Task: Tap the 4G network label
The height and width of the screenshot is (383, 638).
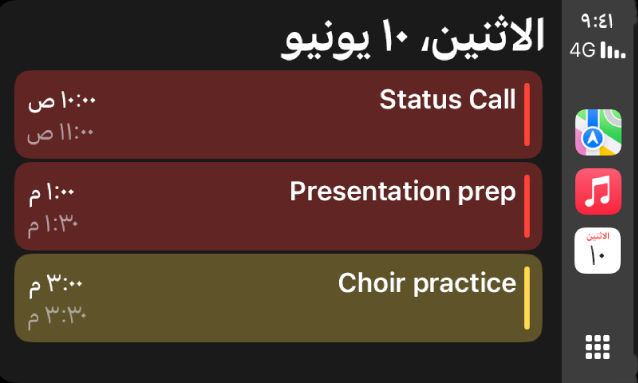Action: [x=582, y=50]
